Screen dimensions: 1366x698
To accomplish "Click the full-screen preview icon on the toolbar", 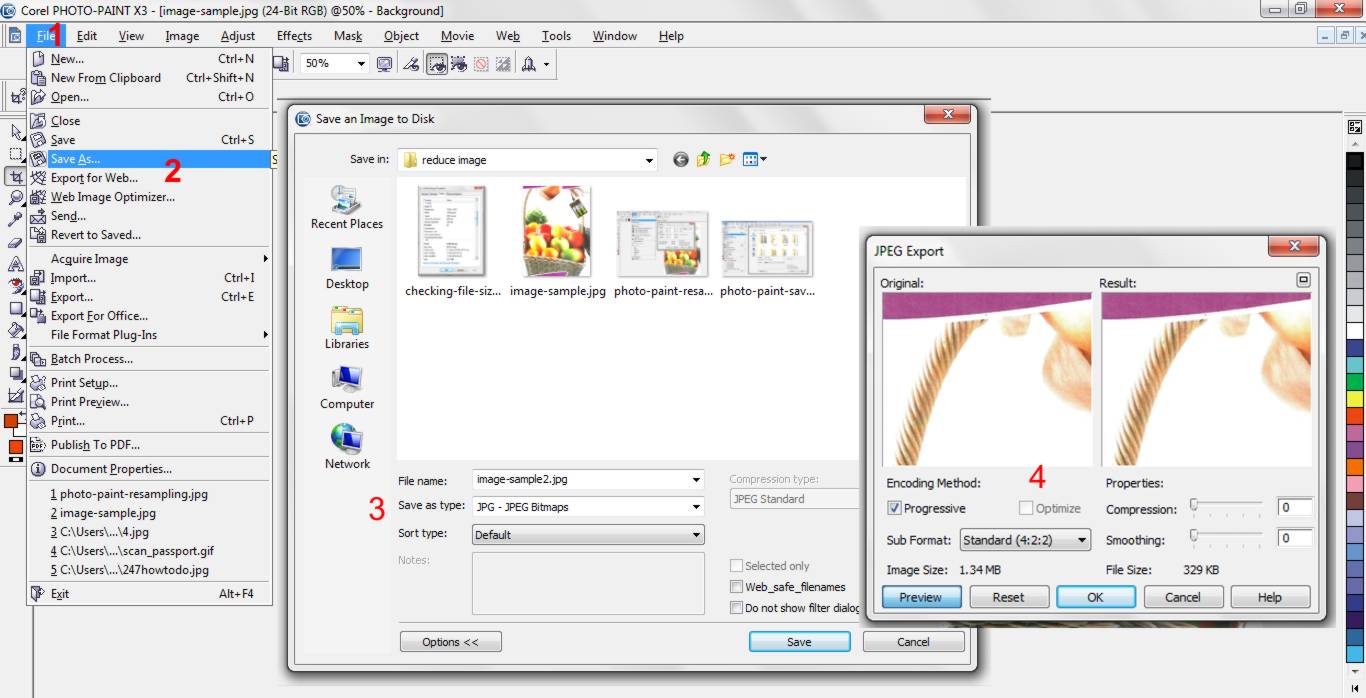I will (x=385, y=62).
